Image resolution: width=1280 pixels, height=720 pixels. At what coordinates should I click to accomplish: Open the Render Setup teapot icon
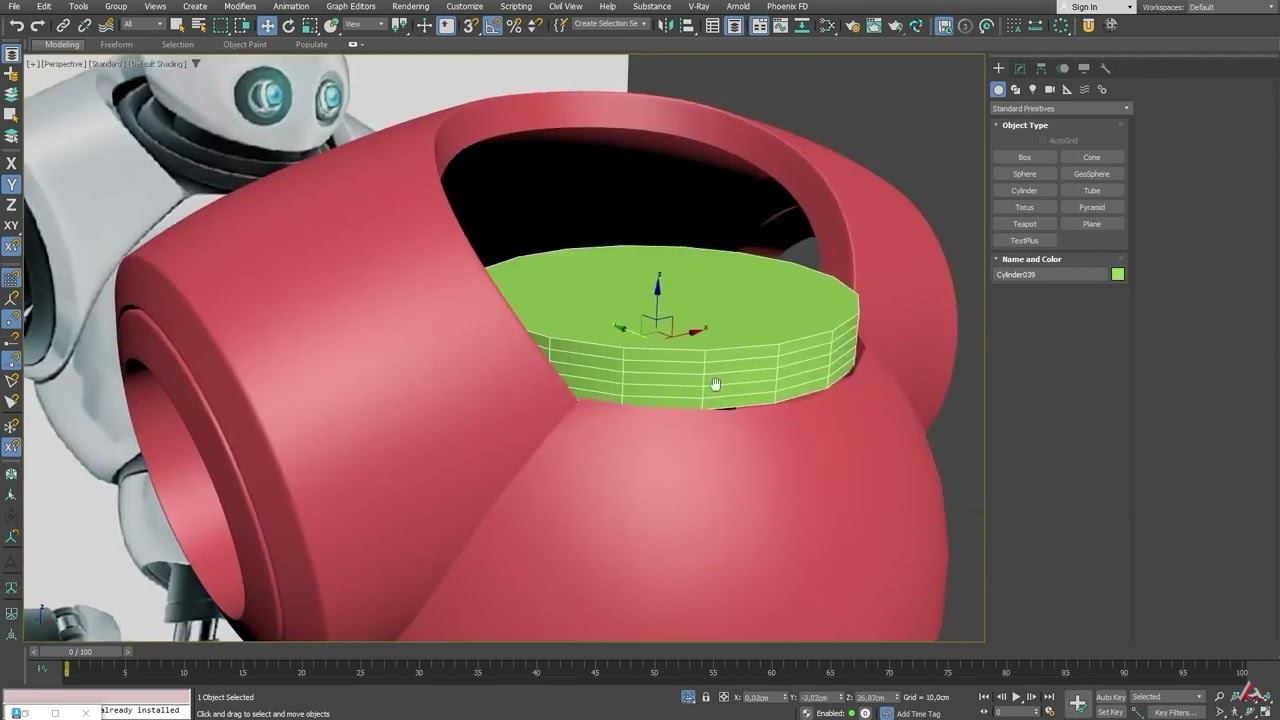[x=851, y=26]
